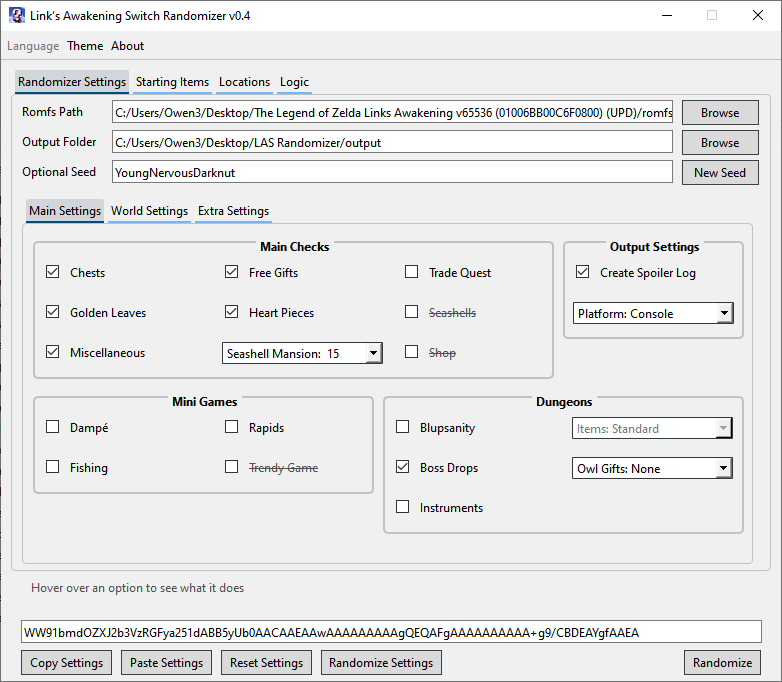Enable the Shop checkbox

[411, 352]
